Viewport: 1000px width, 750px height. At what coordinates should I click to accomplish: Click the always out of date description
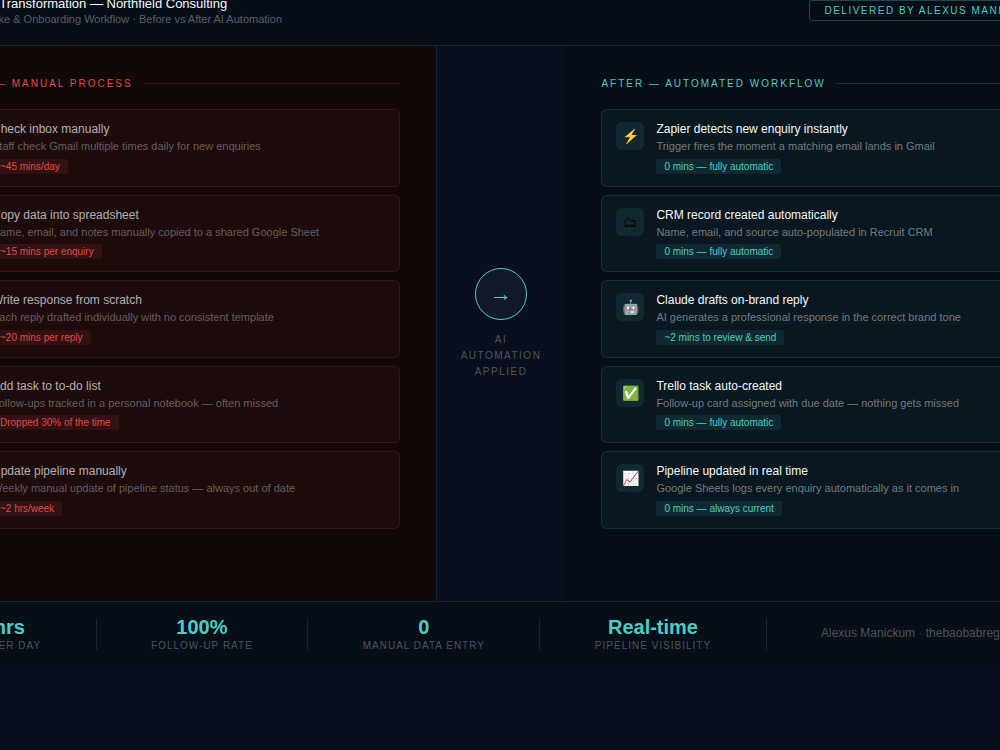coord(147,488)
